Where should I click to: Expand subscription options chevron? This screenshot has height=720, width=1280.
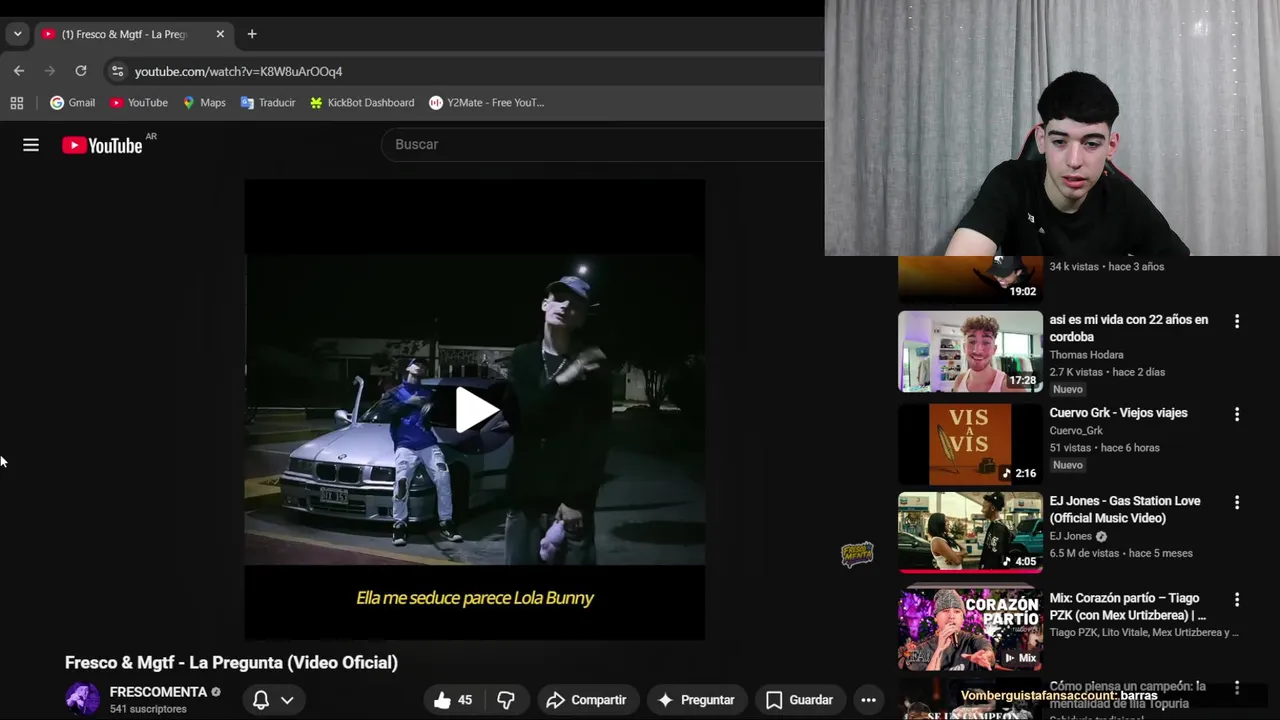pos(287,700)
